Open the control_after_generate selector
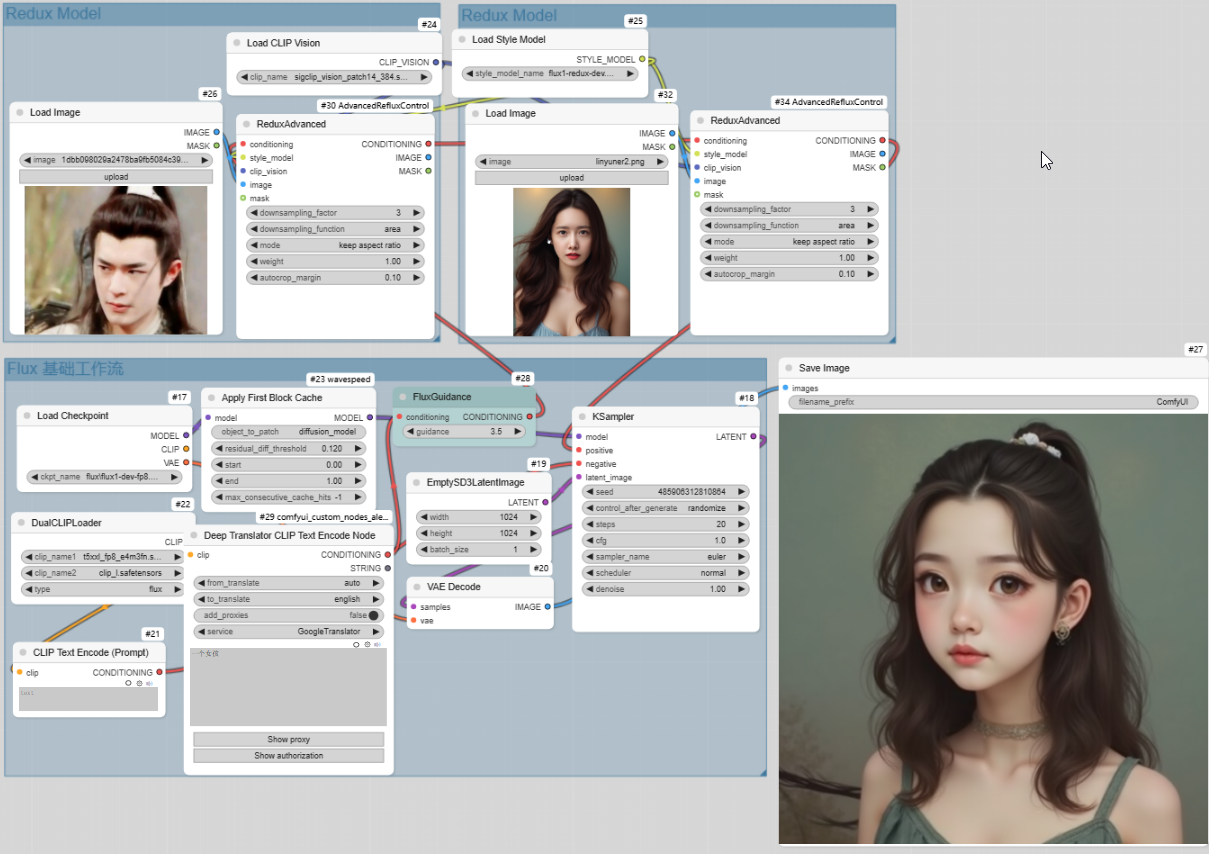1209x854 pixels. (x=665, y=508)
